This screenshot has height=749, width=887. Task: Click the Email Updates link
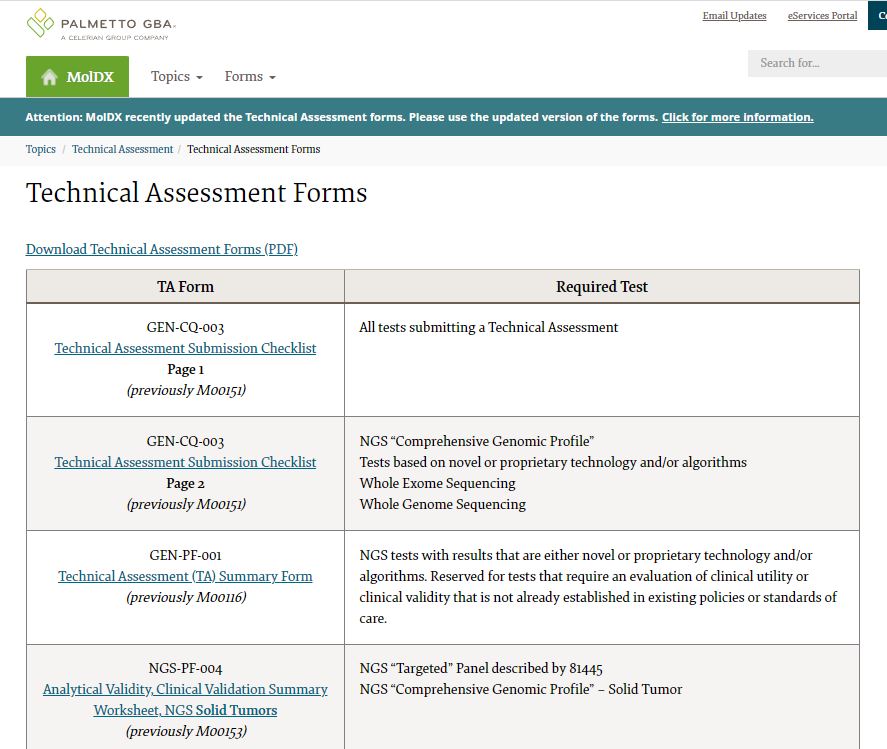[x=734, y=16]
